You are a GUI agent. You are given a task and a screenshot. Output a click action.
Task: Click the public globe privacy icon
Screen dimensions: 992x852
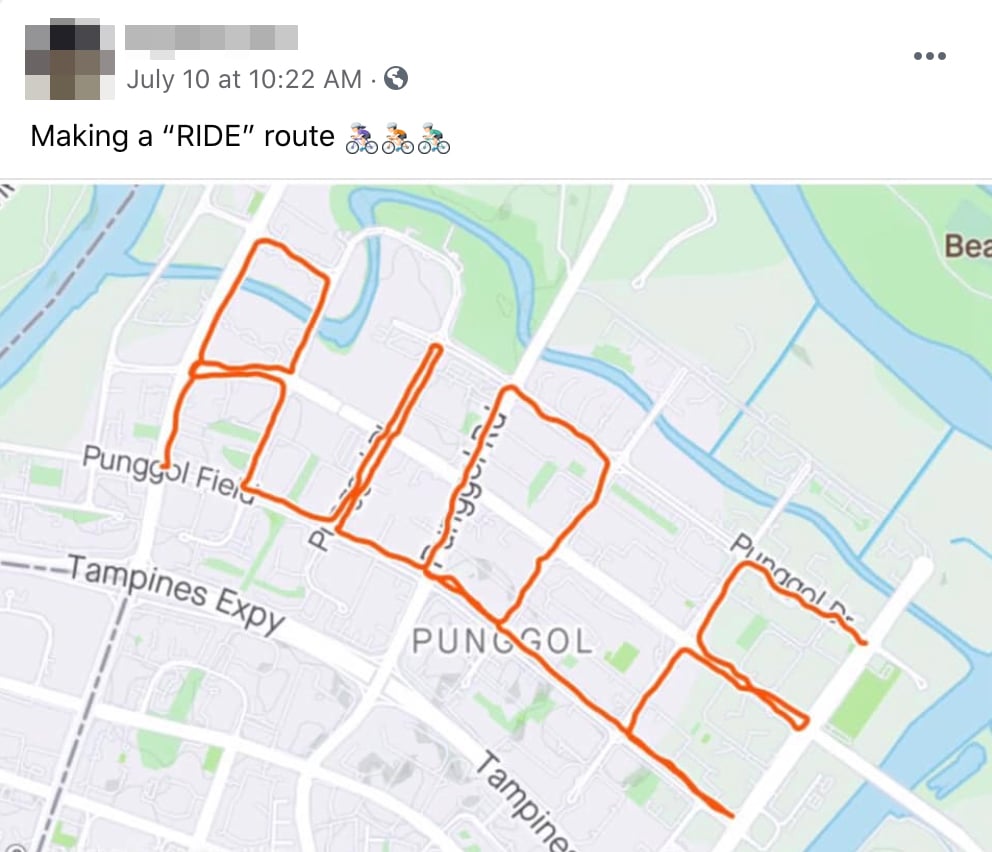(x=396, y=78)
